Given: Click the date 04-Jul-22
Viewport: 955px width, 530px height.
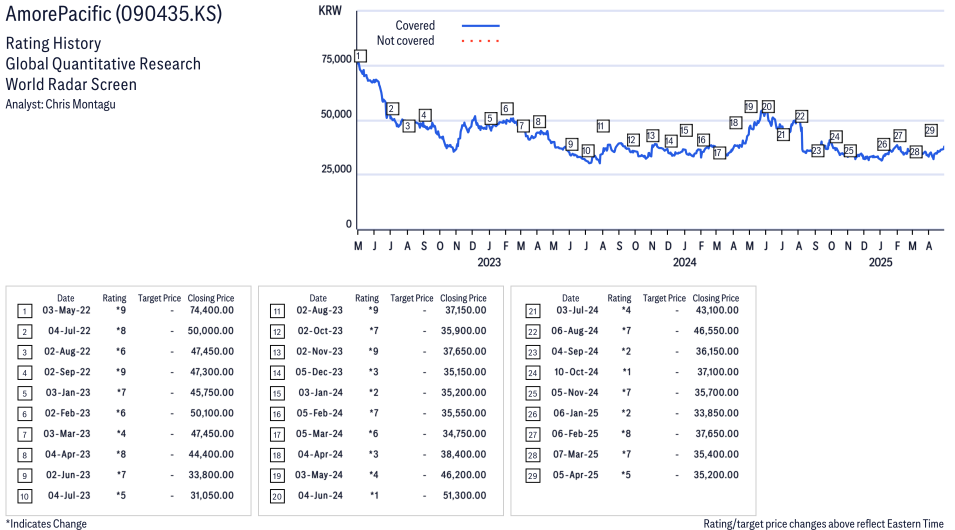Looking at the screenshot, I should click(69, 331).
